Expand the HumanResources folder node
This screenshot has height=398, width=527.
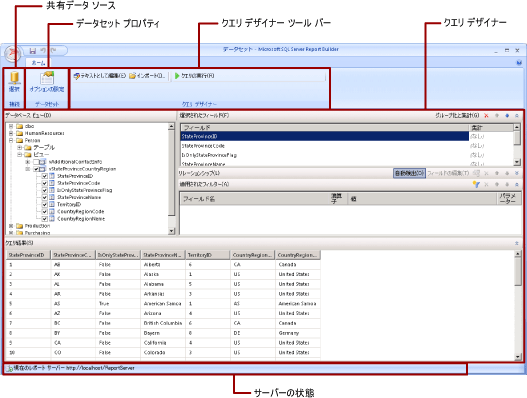[11, 133]
